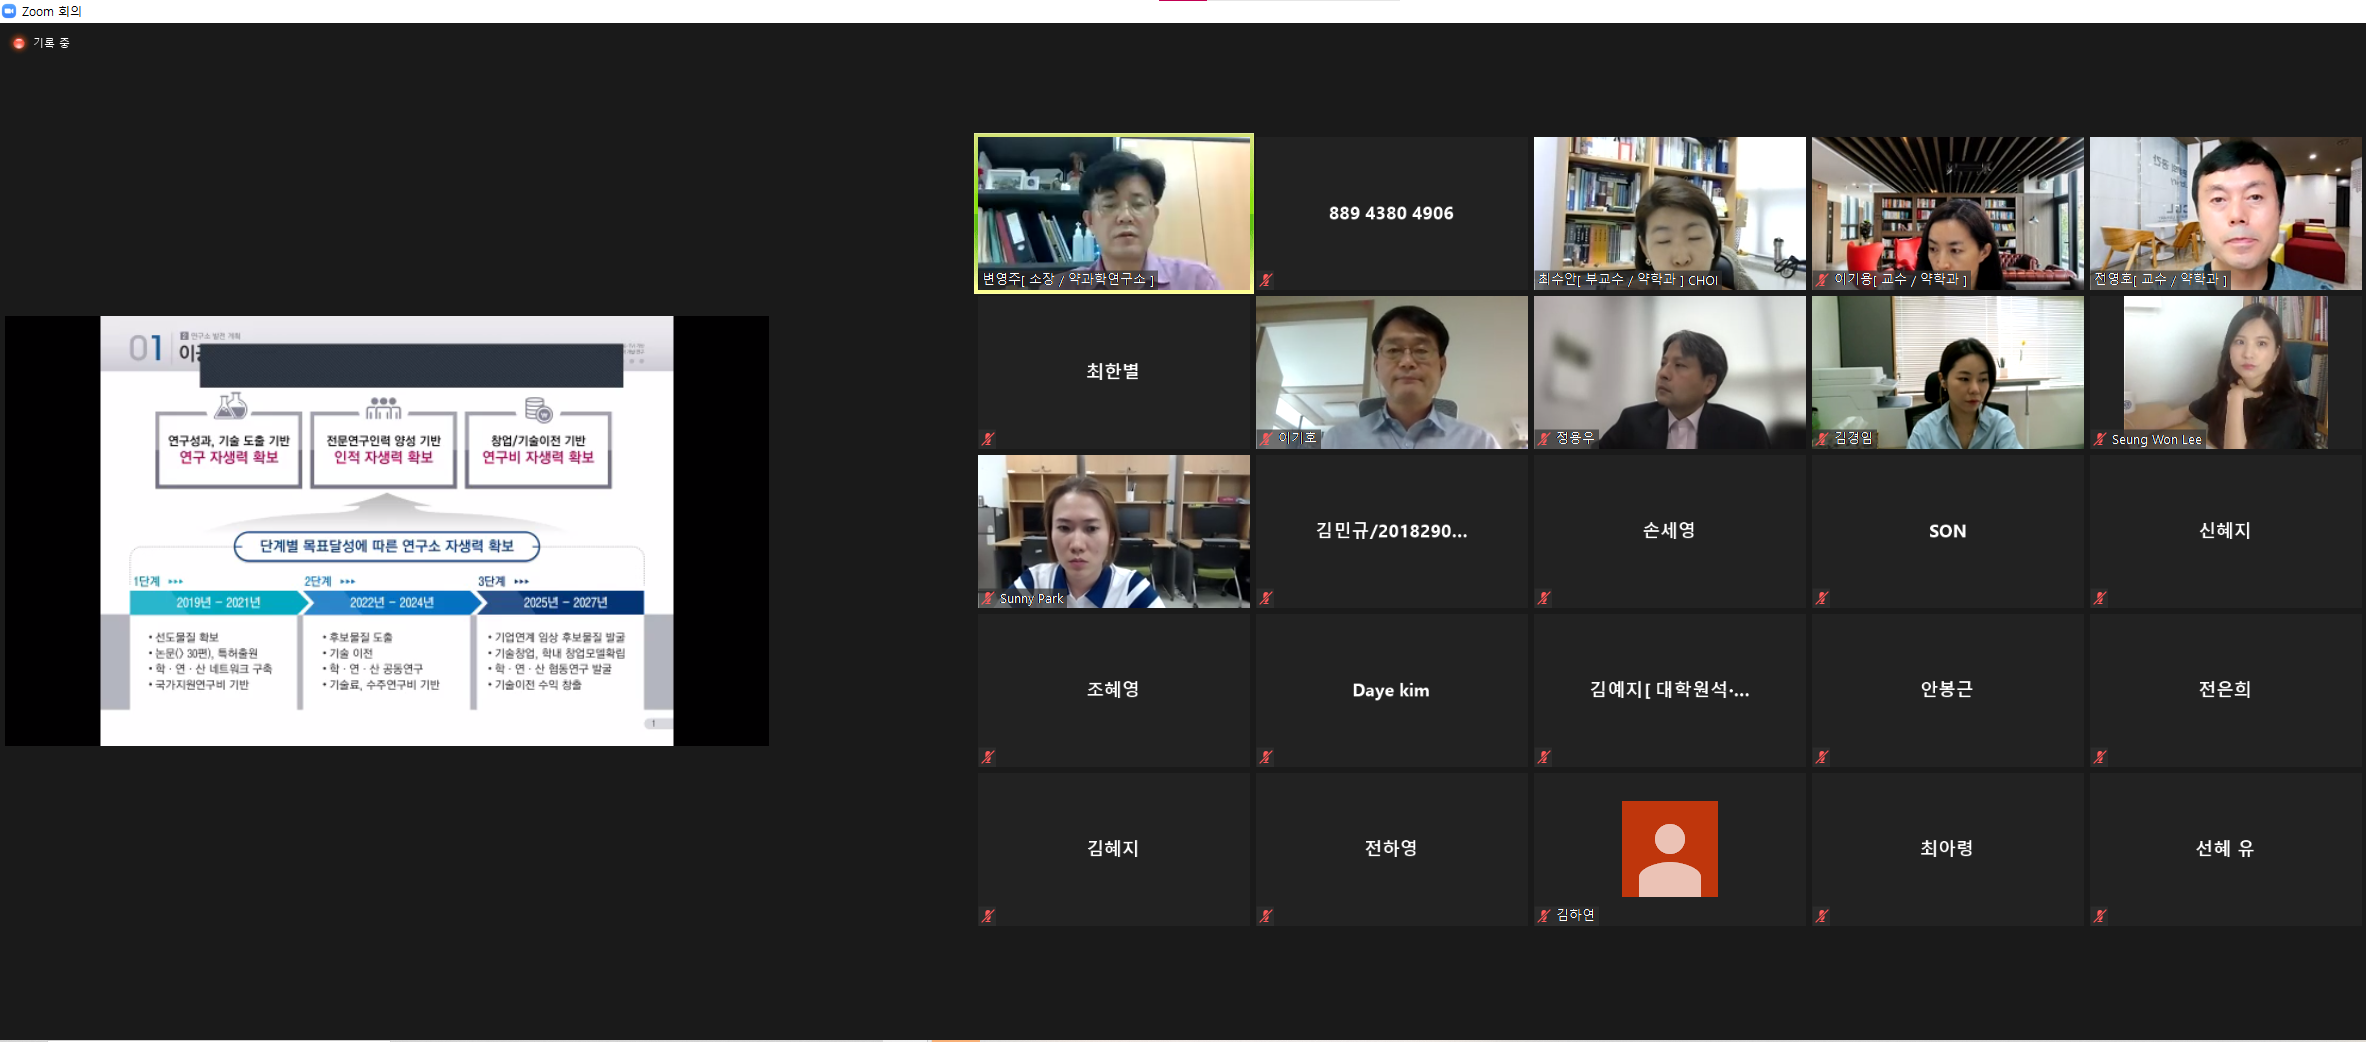Click the Zoom app icon in title bar
Viewport: 2366px width, 1042px height.
point(10,11)
